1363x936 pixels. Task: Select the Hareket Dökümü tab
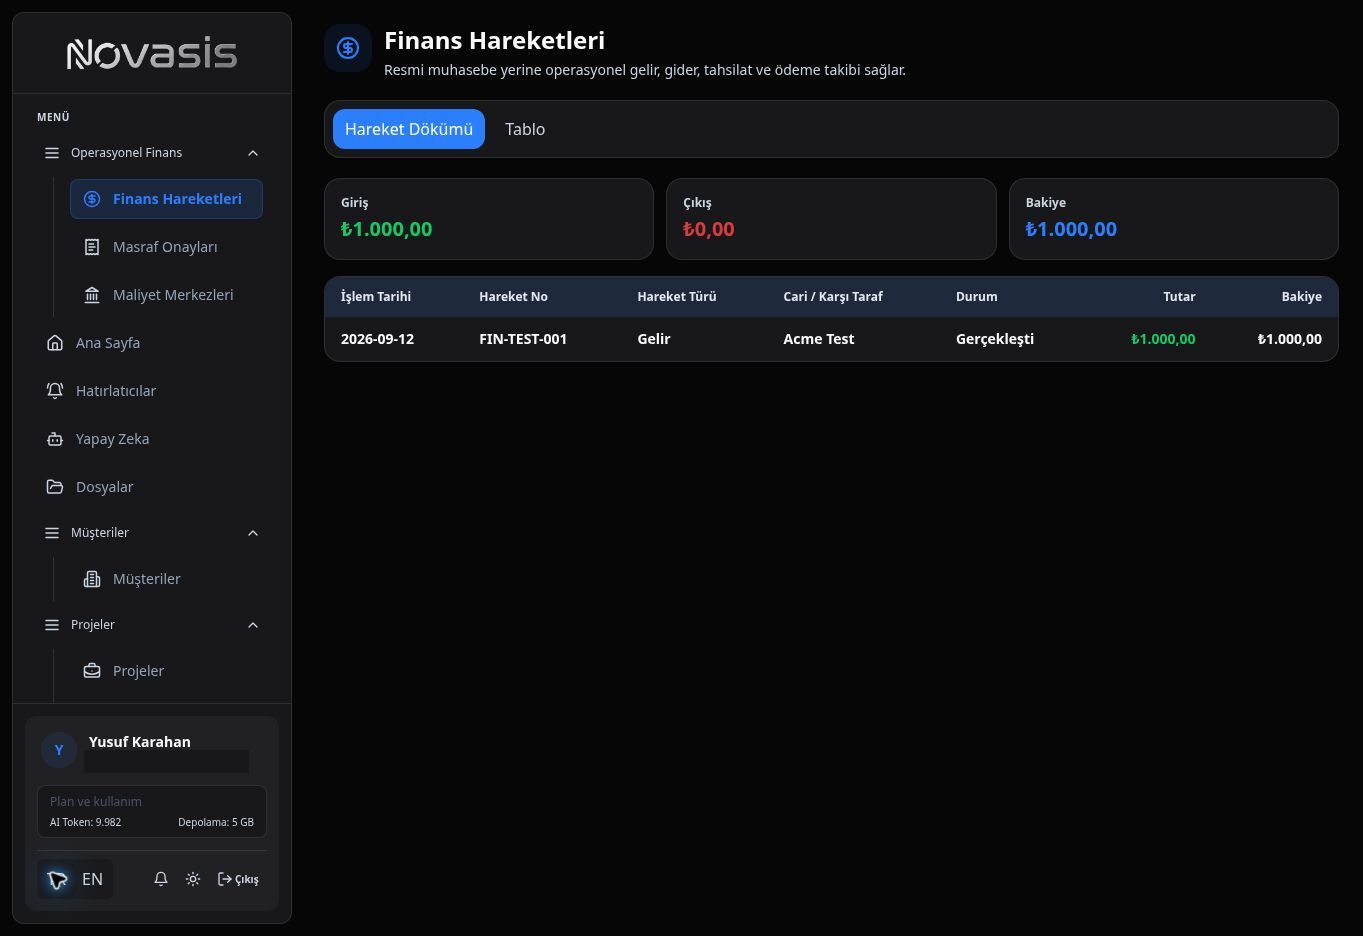point(409,129)
